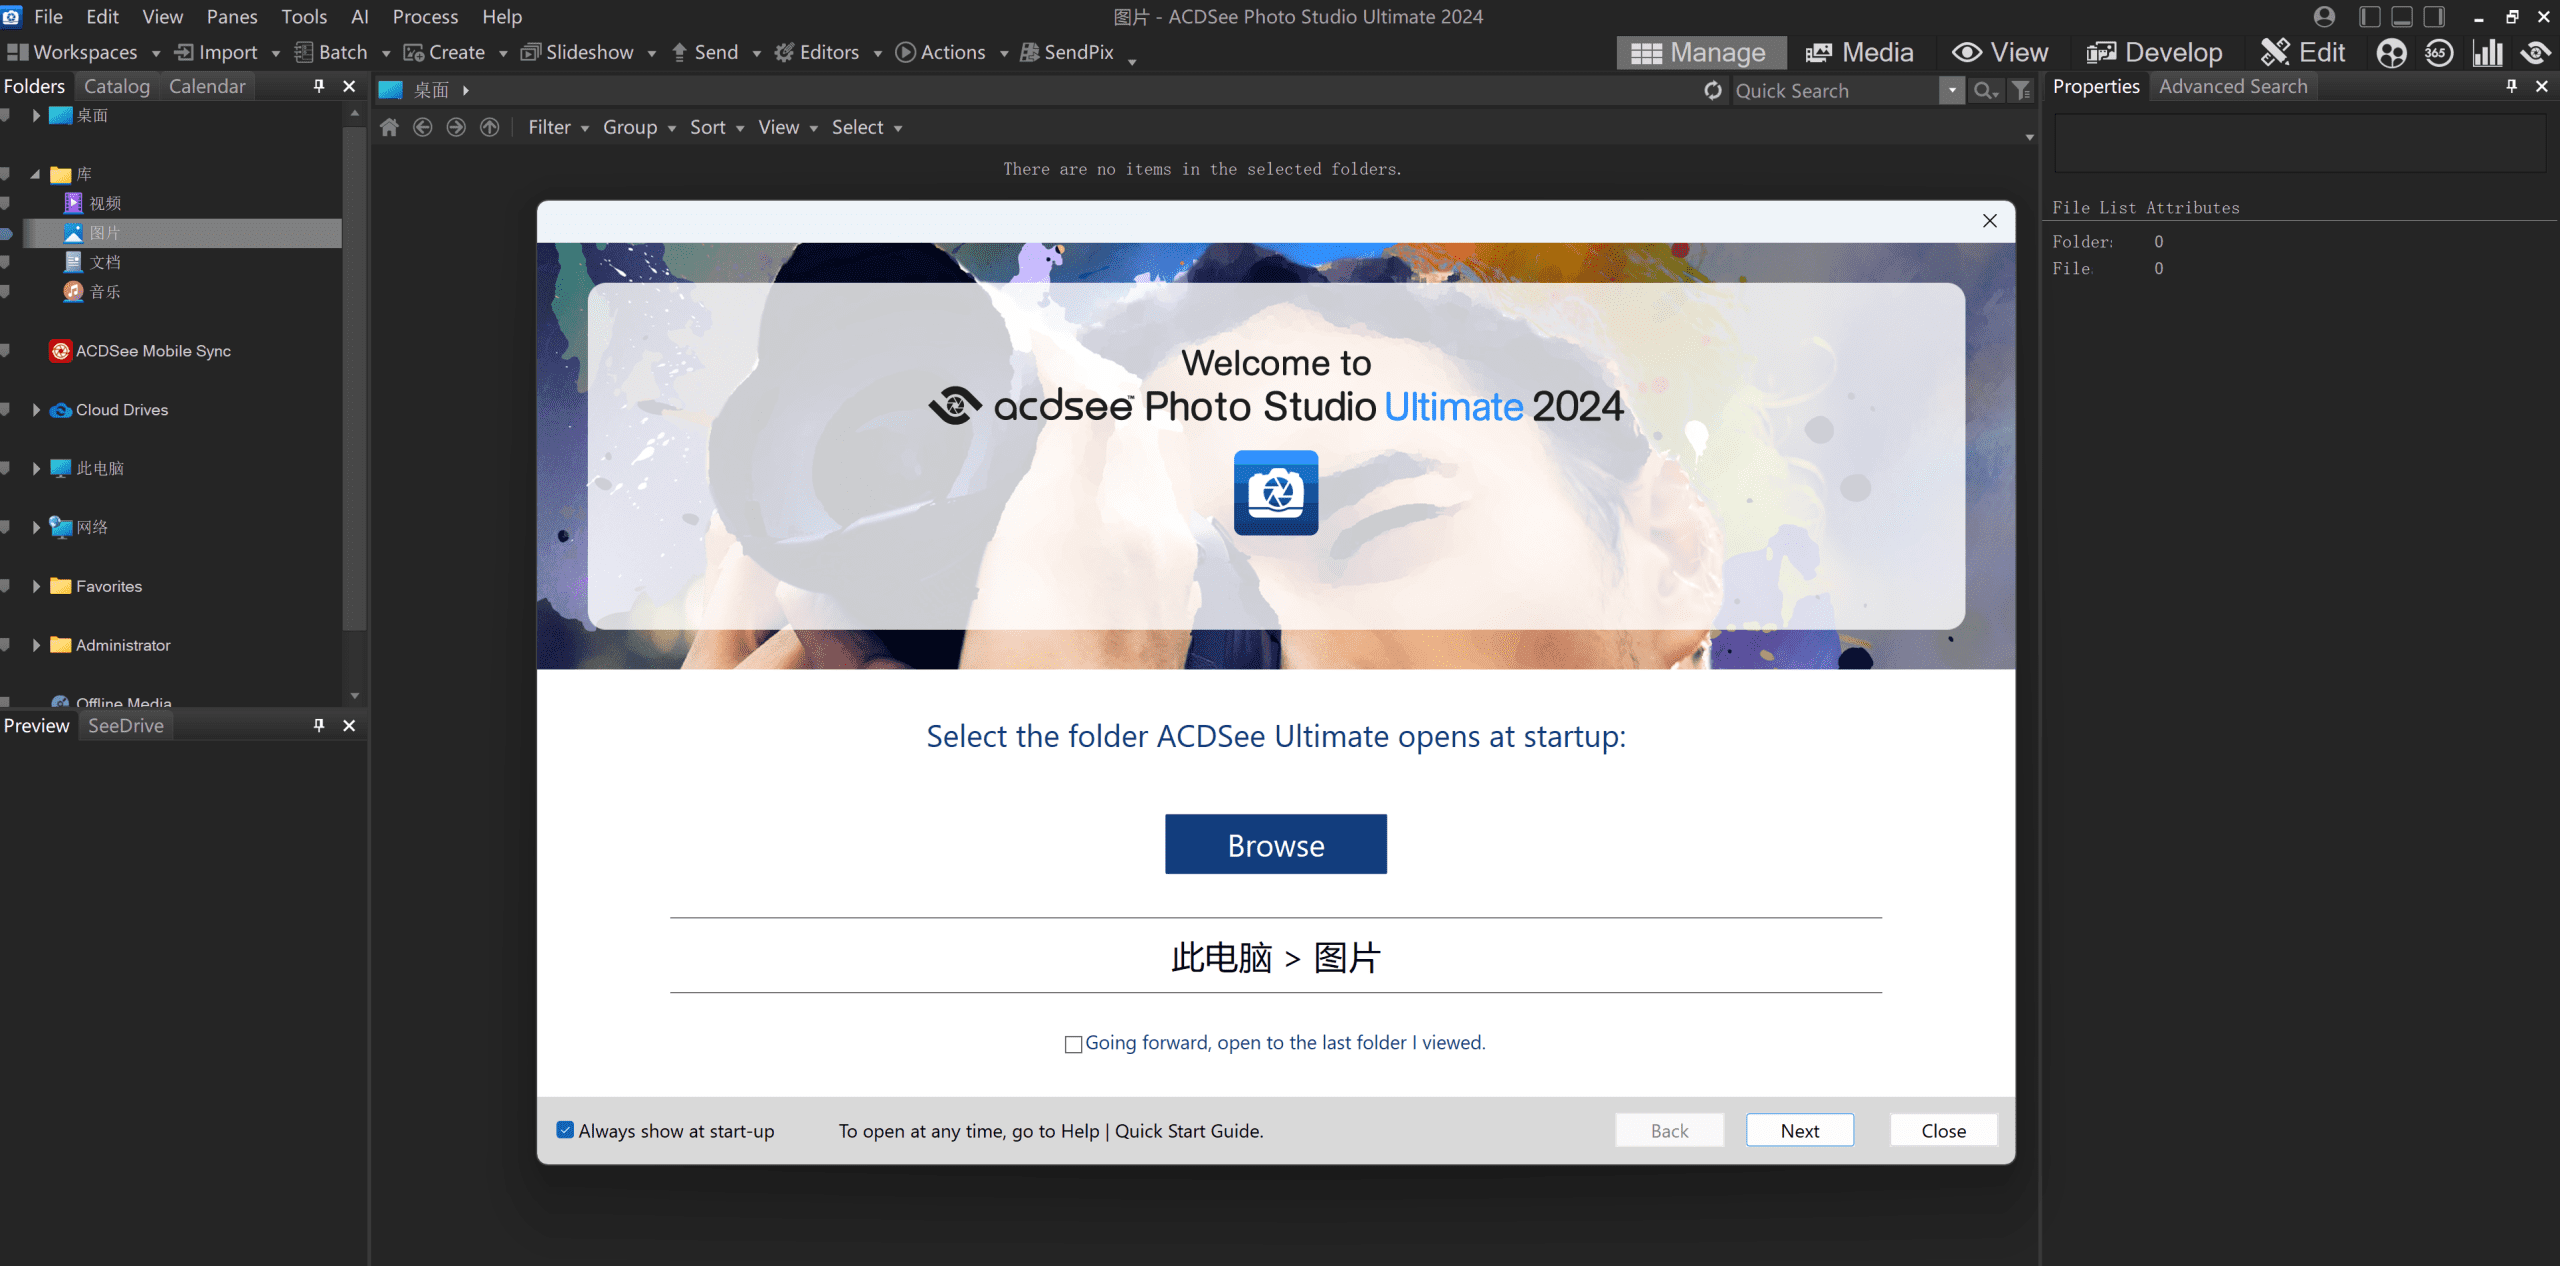Close the welcome dialog with the X
Viewport: 2560px width, 1266px height.
1990,221
